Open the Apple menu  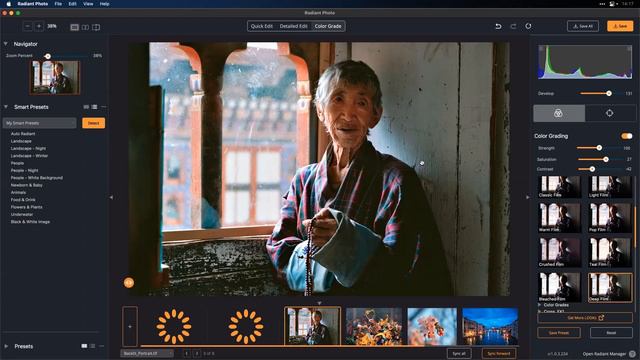click(8, 4)
